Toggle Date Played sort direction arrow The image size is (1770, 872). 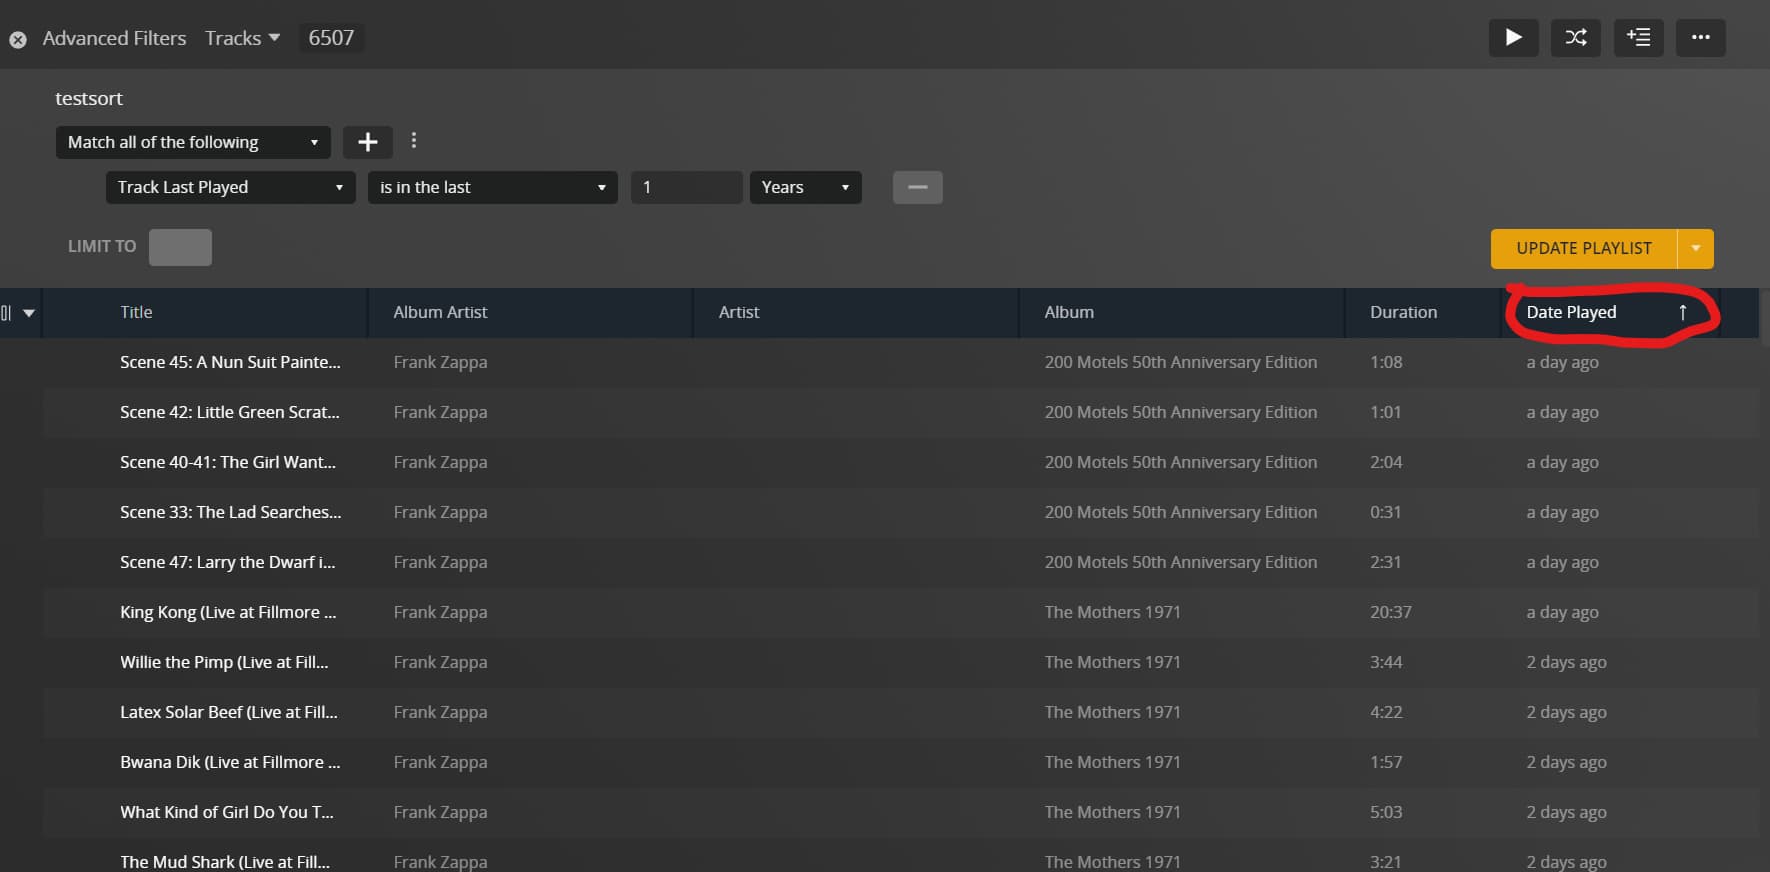[x=1683, y=312]
